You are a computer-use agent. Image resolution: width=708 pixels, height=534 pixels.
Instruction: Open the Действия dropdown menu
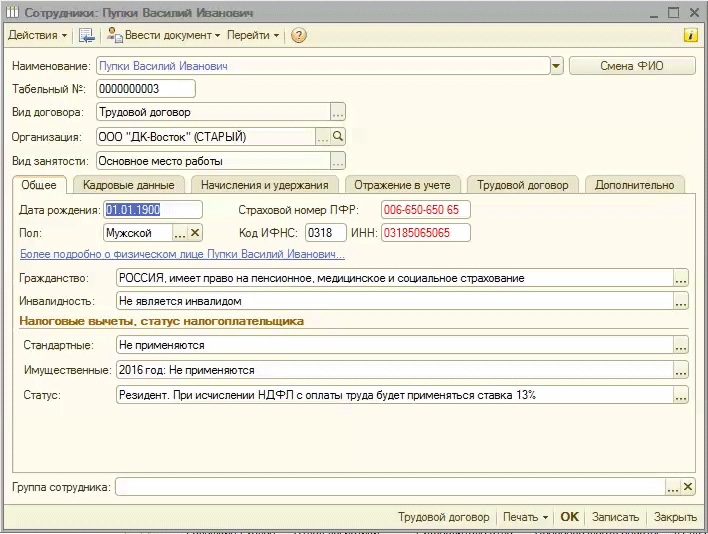[37, 35]
